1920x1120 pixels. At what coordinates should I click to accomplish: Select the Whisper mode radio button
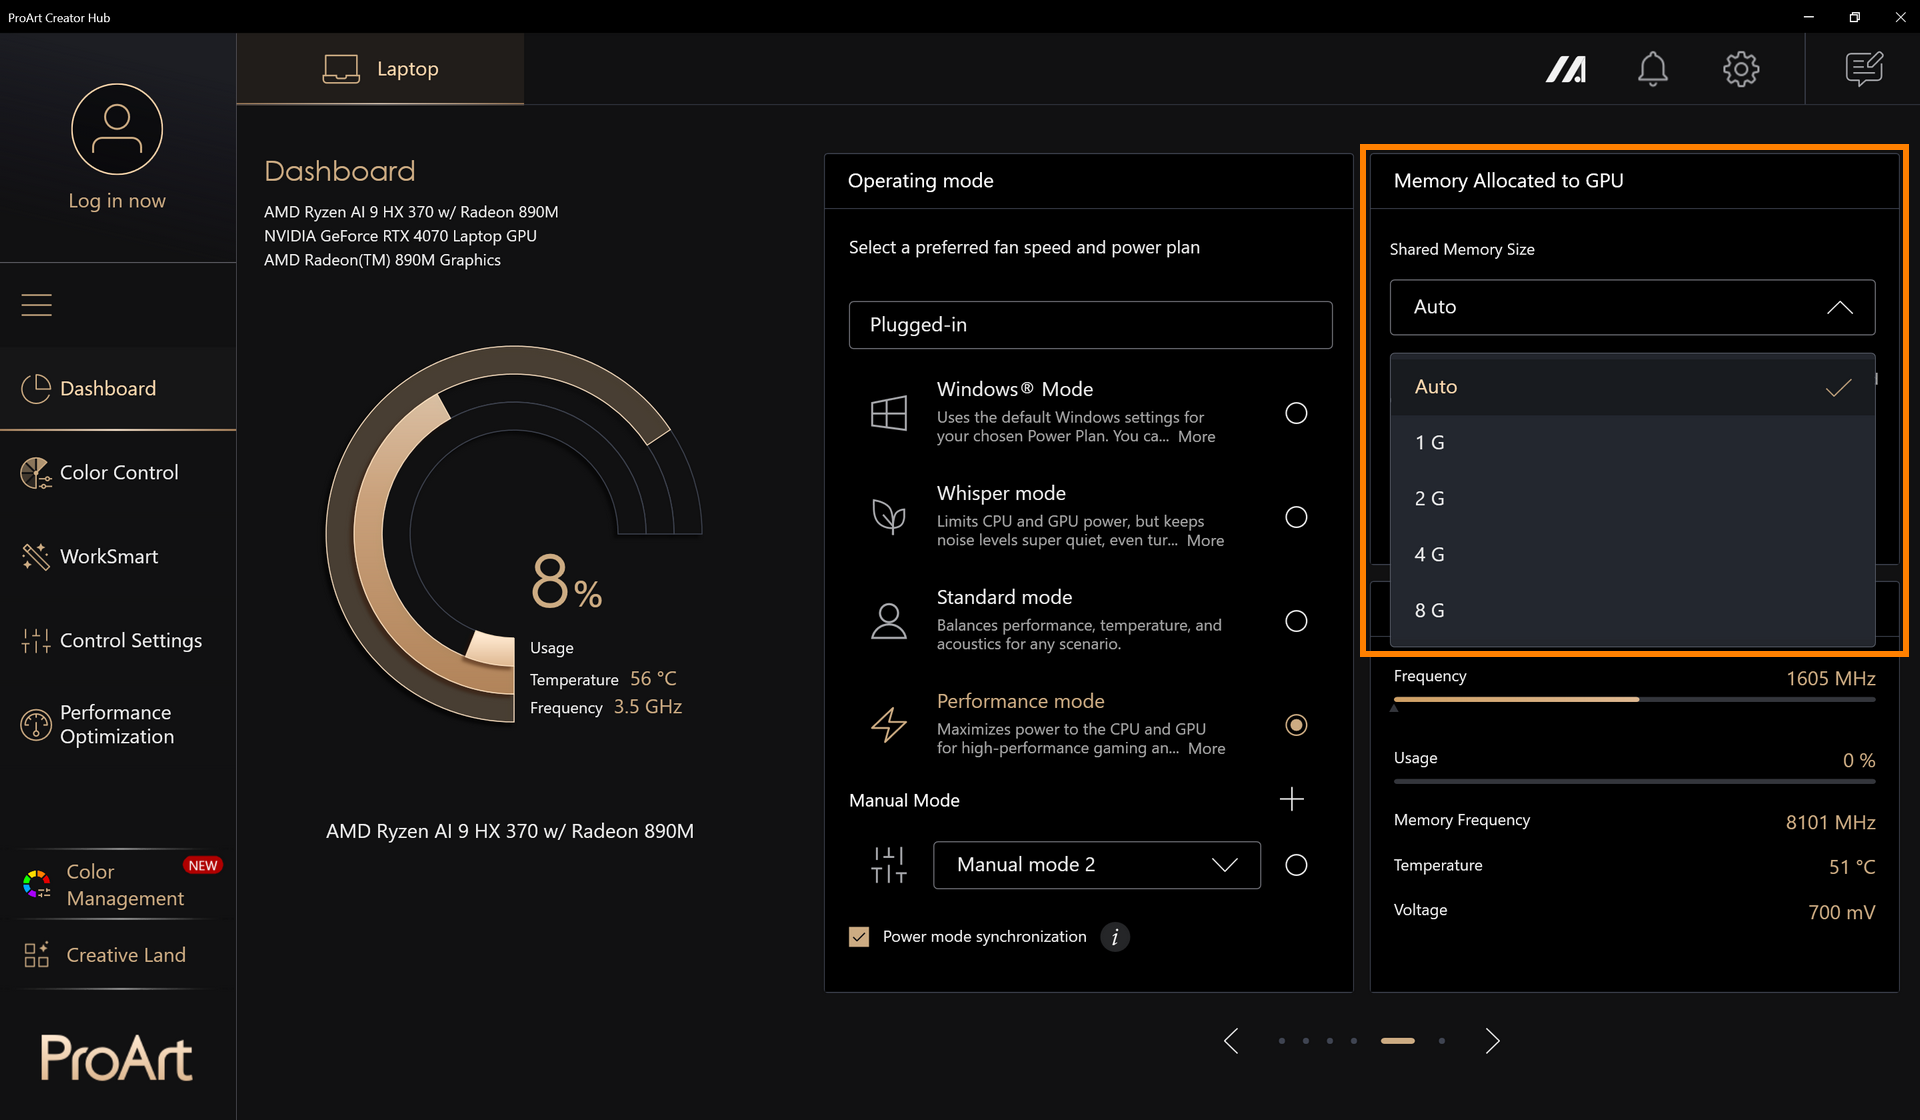[1296, 517]
